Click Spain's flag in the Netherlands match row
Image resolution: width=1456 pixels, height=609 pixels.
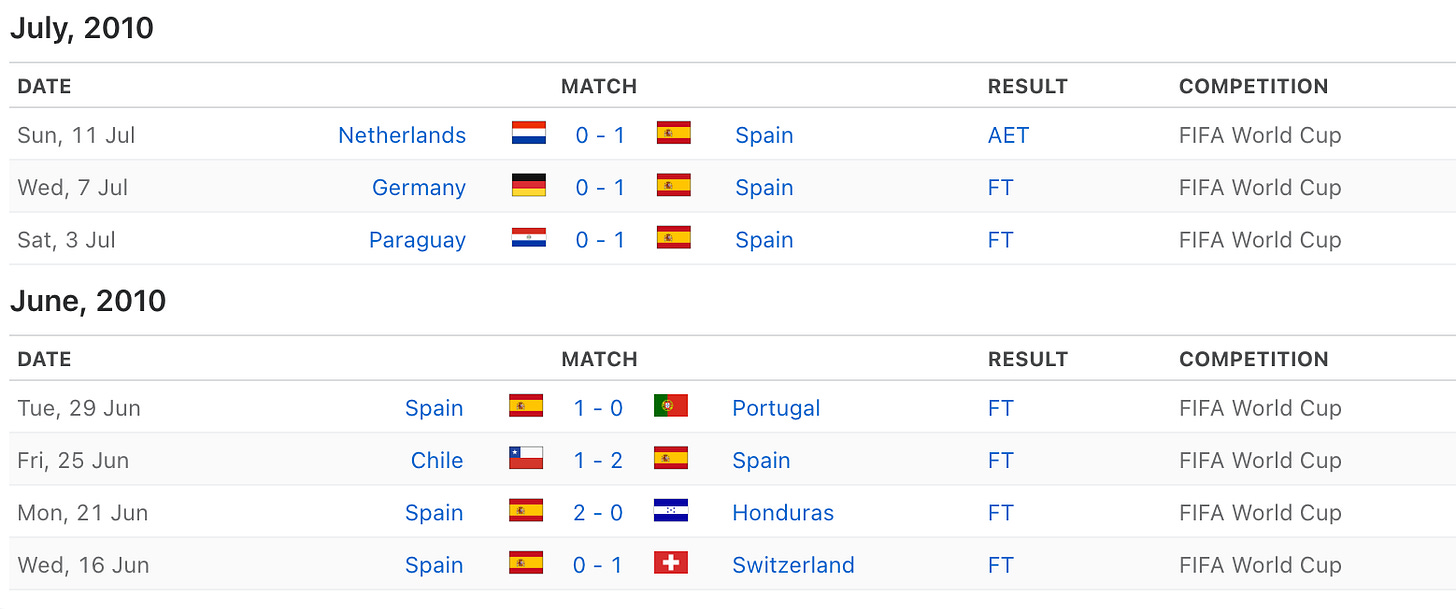tap(674, 134)
